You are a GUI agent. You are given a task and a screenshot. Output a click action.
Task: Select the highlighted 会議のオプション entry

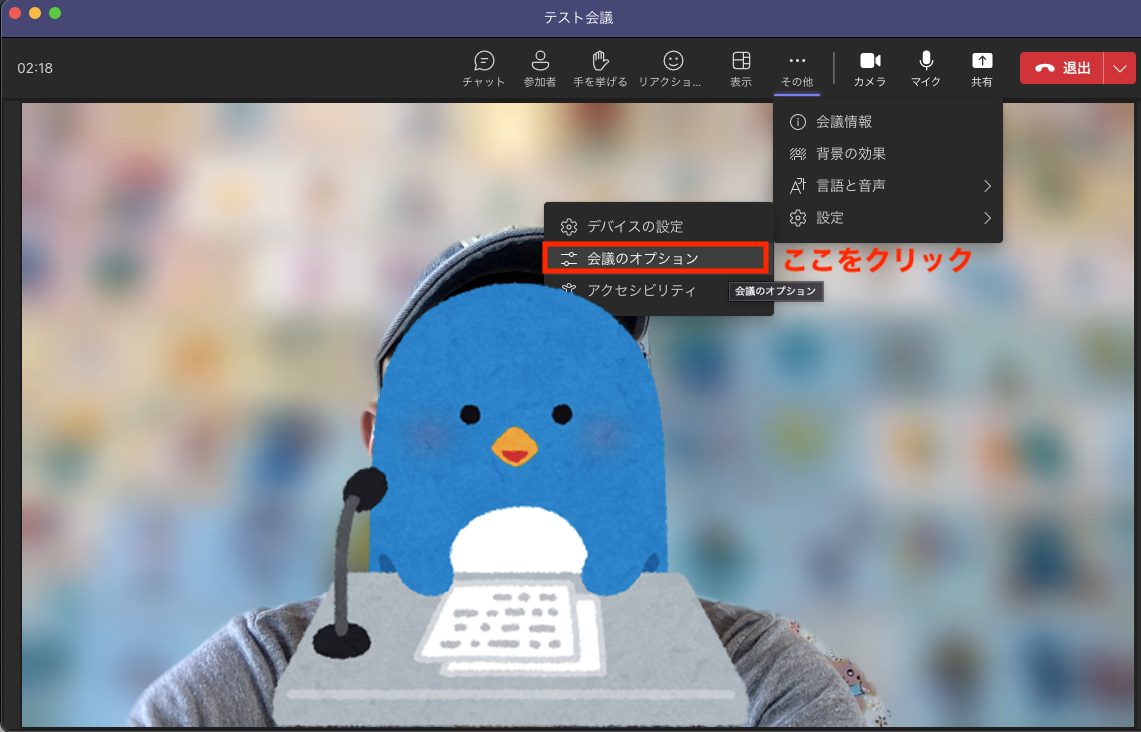[655, 257]
